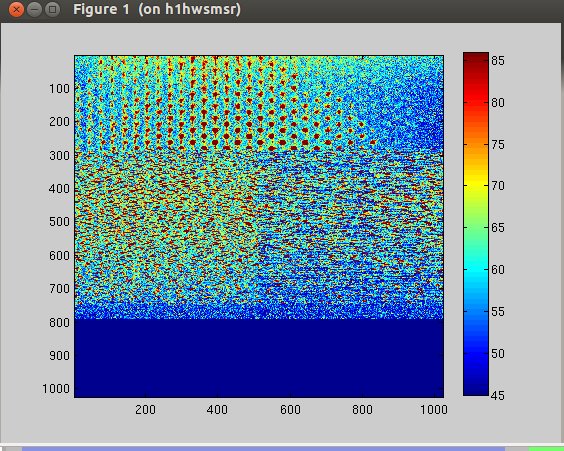Image resolution: width=564 pixels, height=451 pixels.
Task: Click the x-axis tick label 600
Action: pos(290,410)
